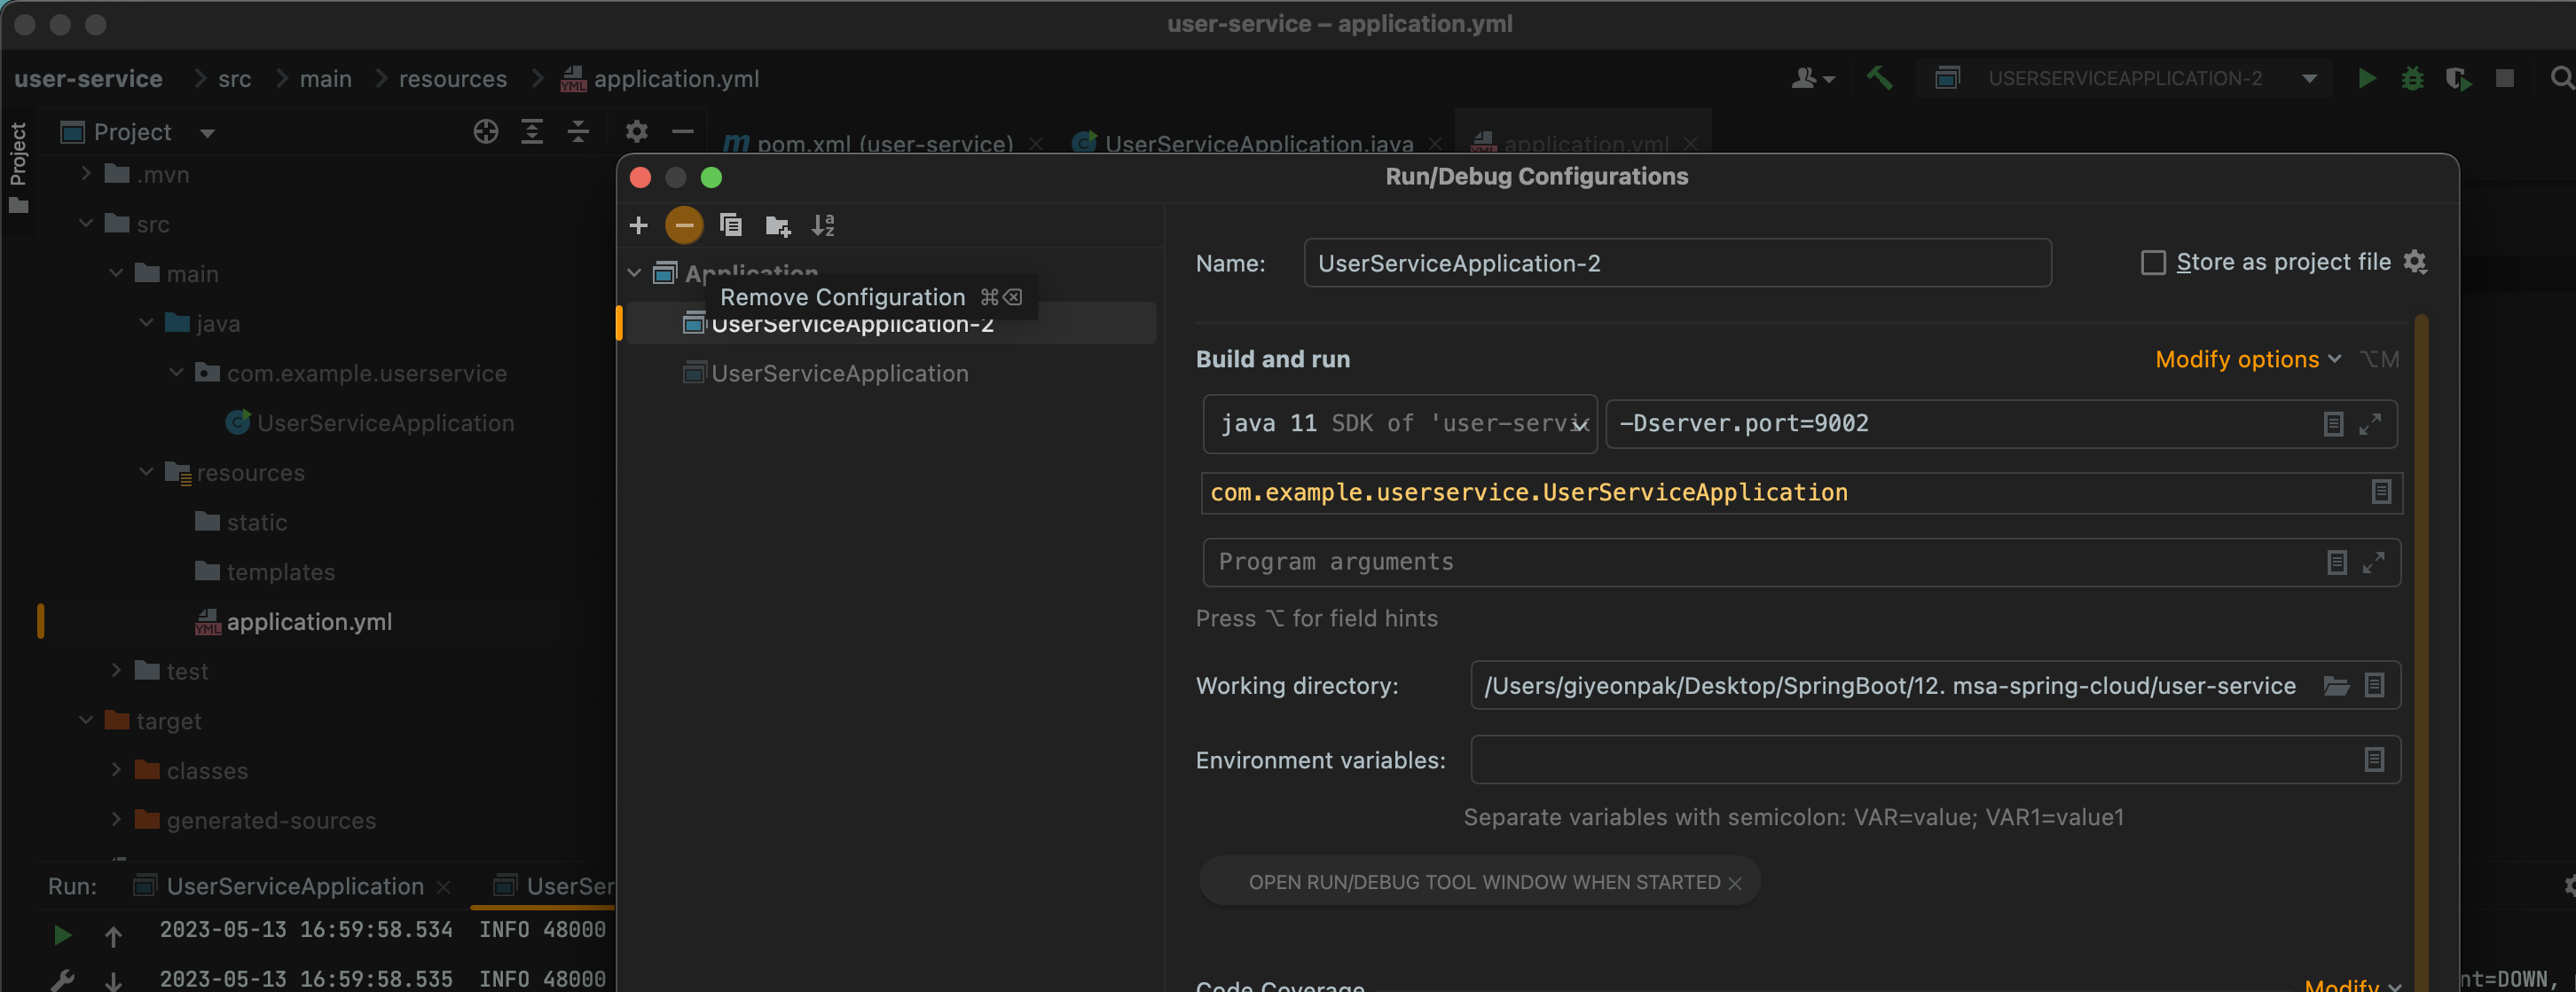The height and width of the screenshot is (992, 2576).
Task: Stop the running process in toolbar
Action: pyautogui.click(x=2505, y=78)
